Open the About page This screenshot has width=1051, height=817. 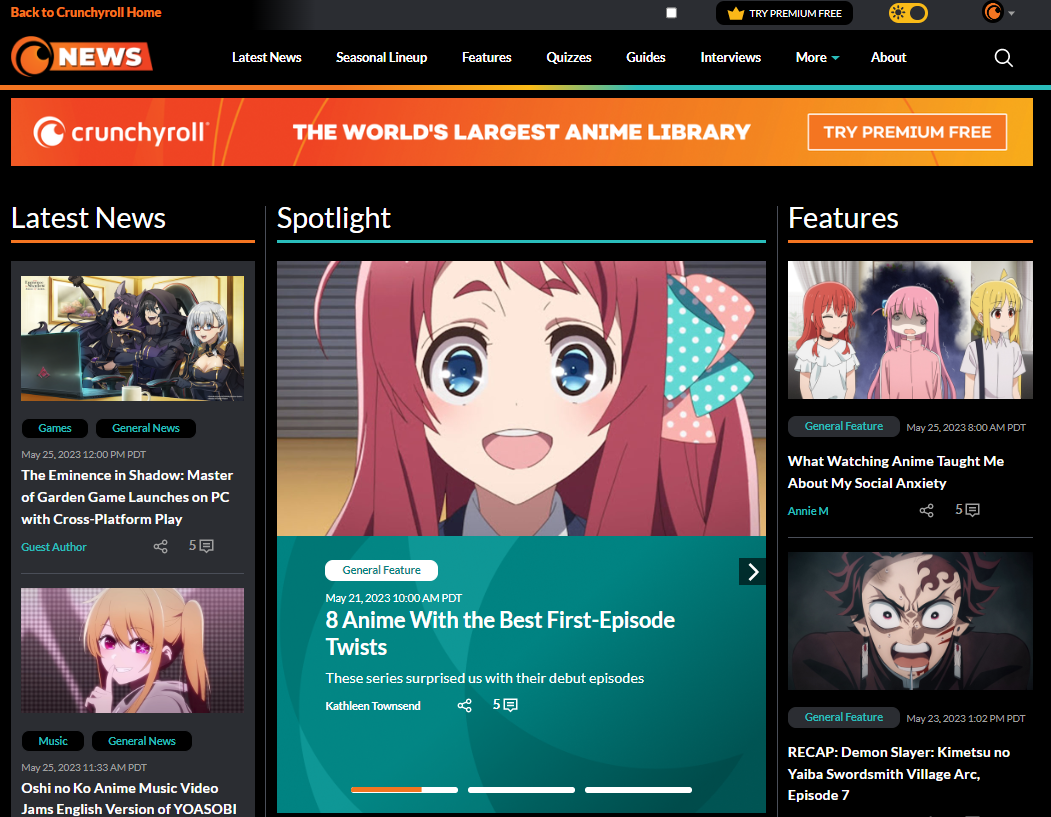888,58
